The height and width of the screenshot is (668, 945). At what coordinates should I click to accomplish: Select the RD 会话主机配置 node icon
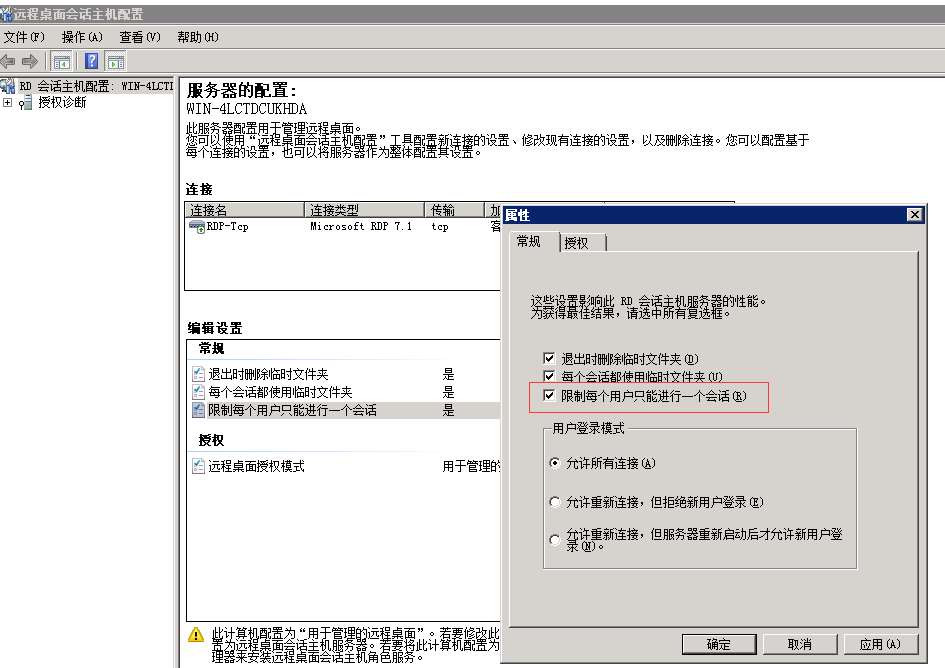tap(11, 86)
